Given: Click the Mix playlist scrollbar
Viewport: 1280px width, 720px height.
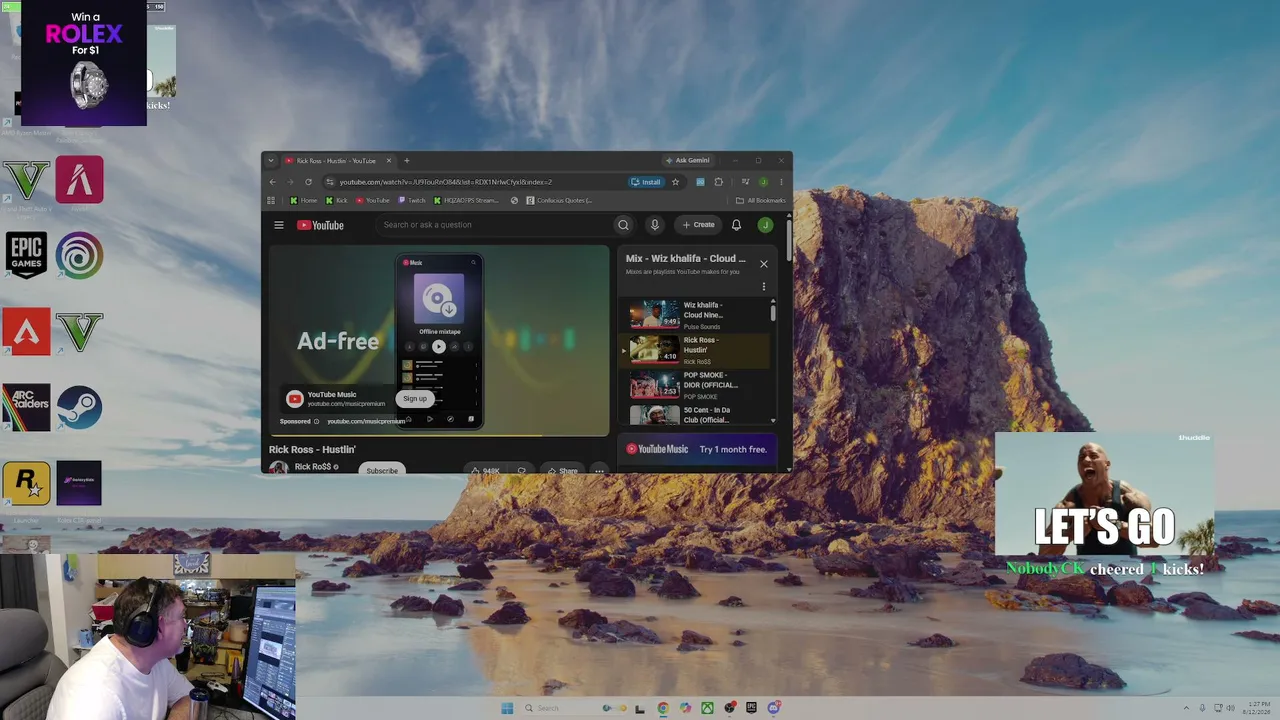Looking at the screenshot, I should 773,312.
